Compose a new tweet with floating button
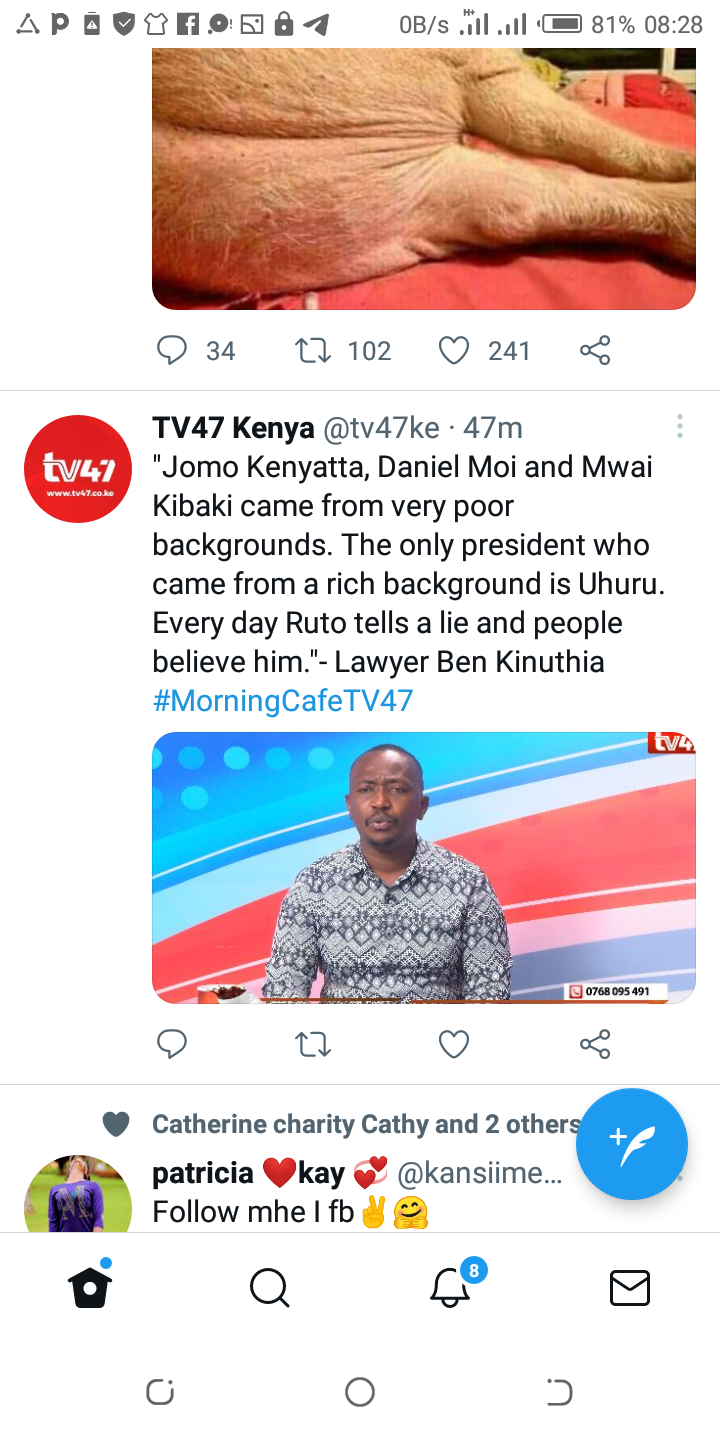Image resolution: width=720 pixels, height=1440 pixels. tap(632, 1144)
